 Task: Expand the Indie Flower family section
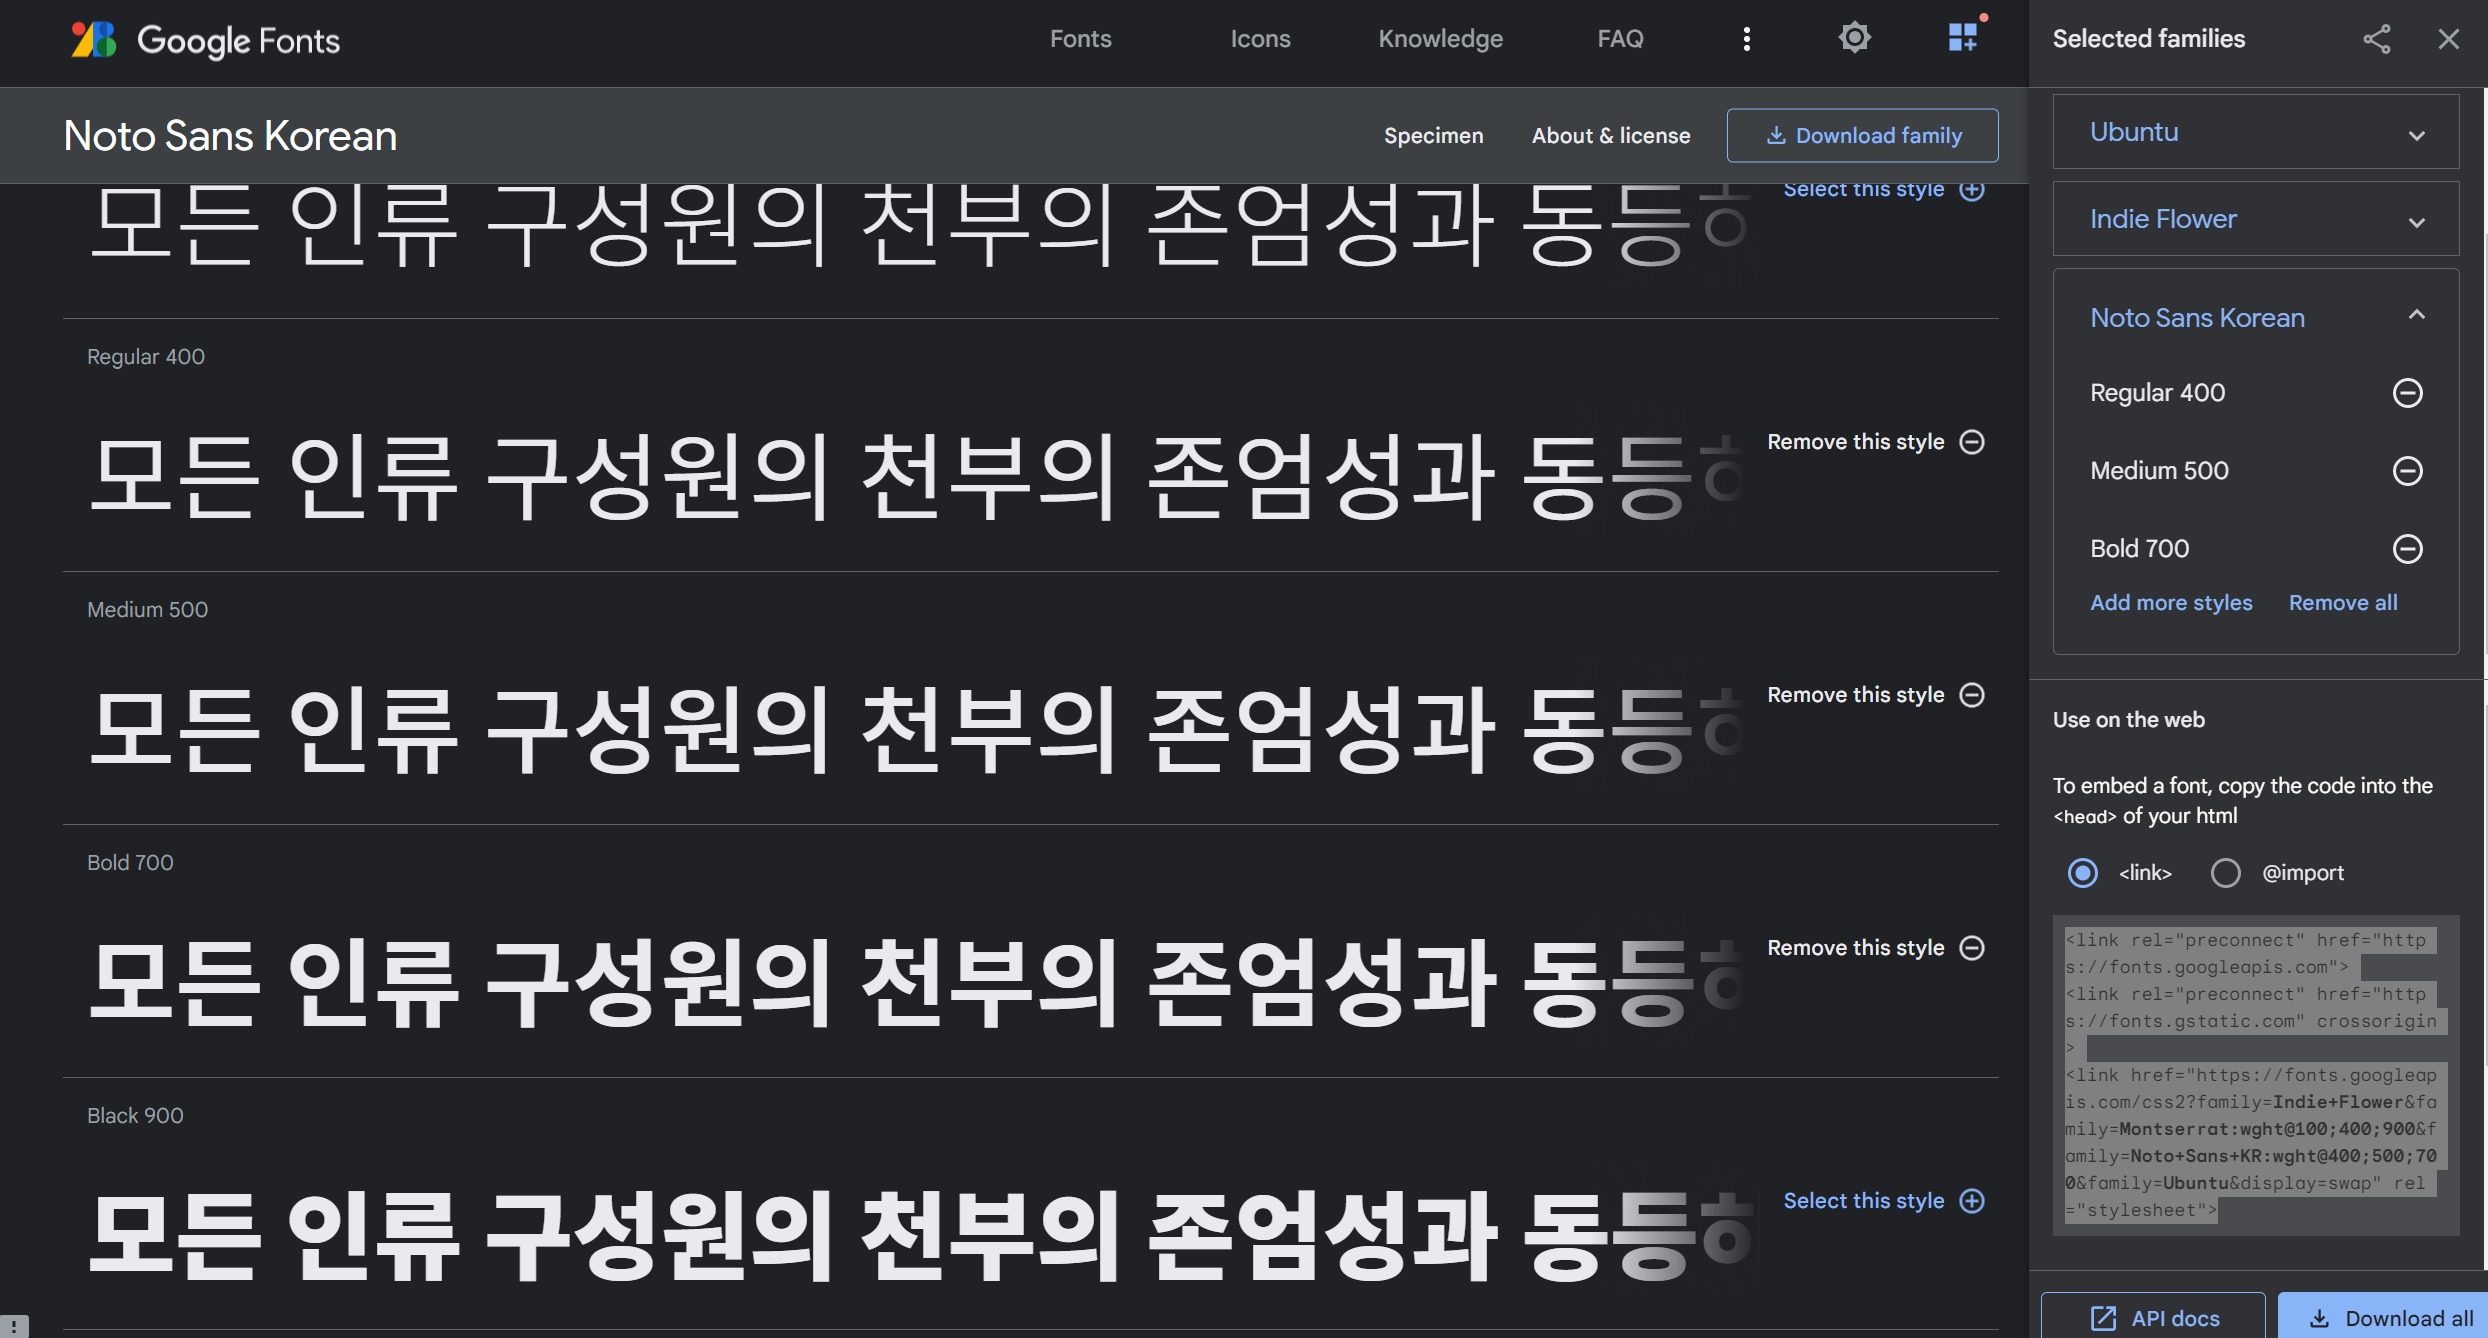click(x=2416, y=223)
